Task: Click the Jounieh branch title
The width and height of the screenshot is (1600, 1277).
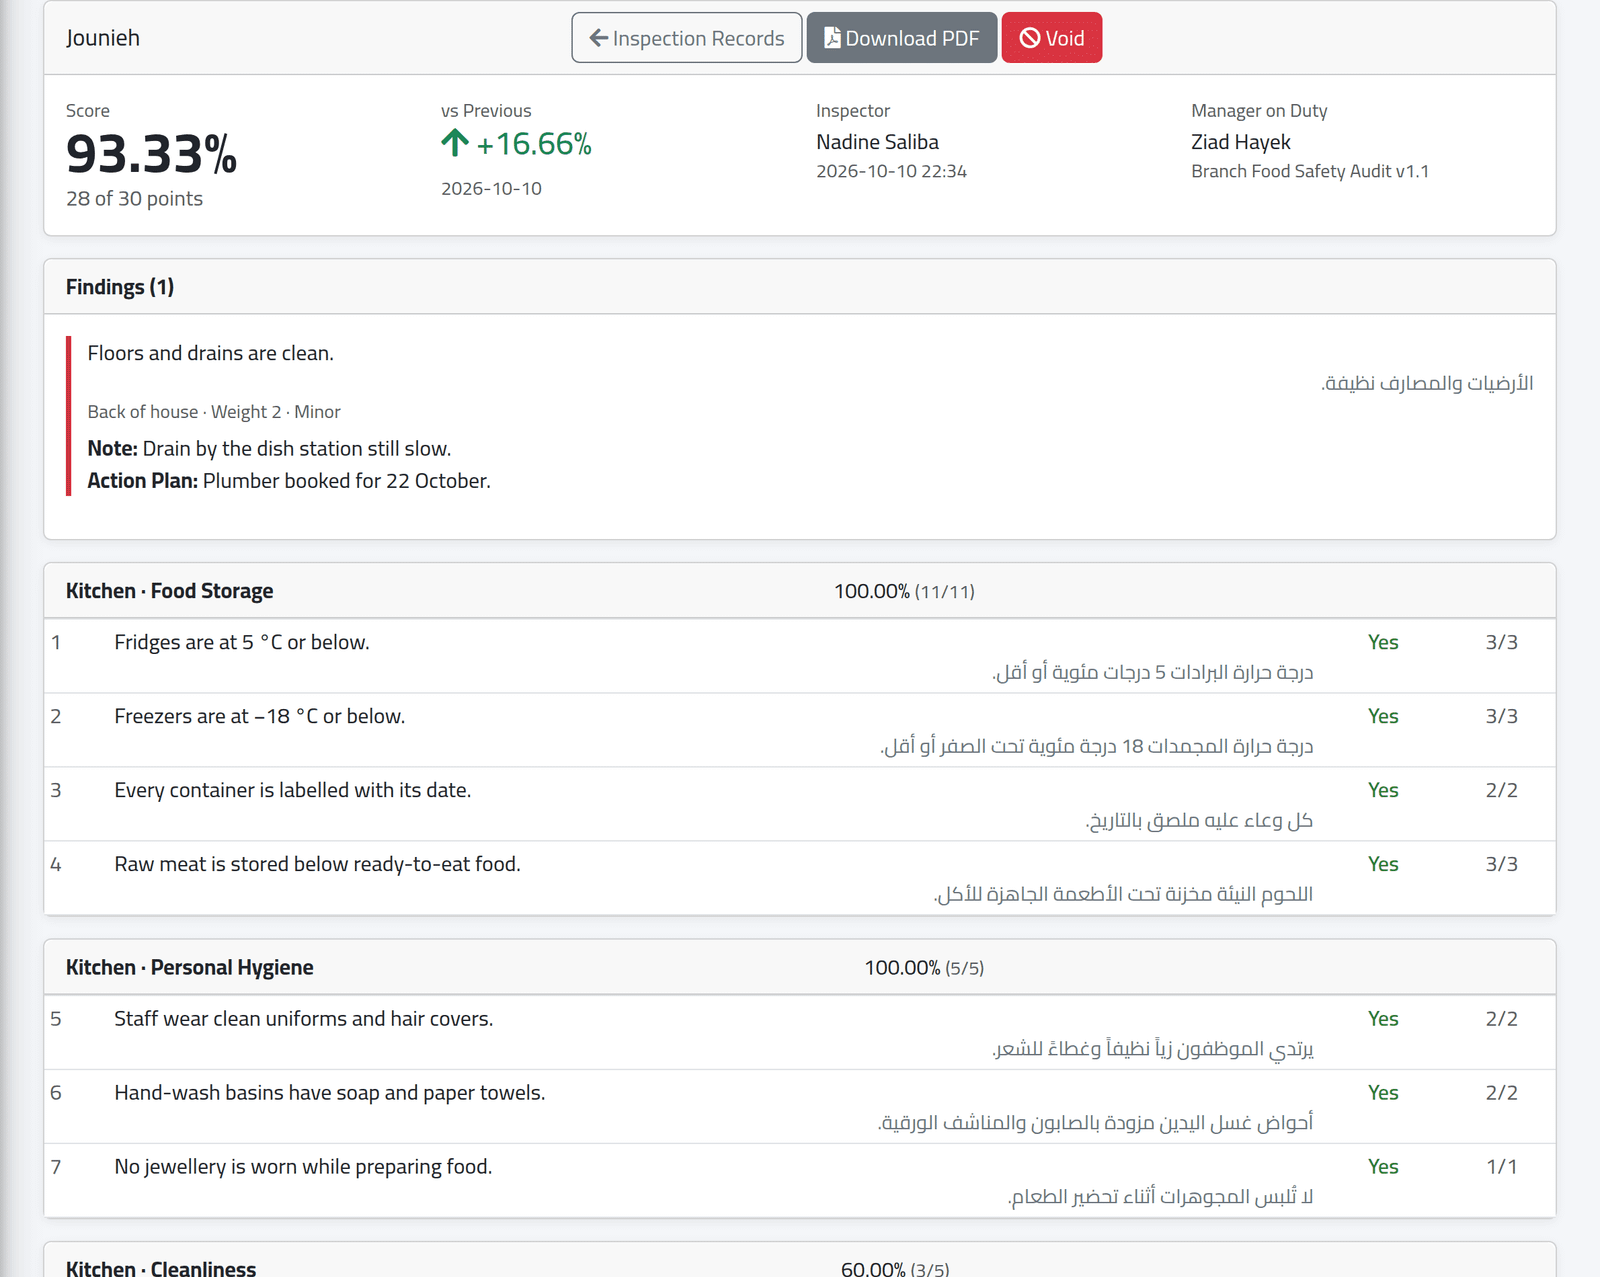Action: [x=103, y=38]
